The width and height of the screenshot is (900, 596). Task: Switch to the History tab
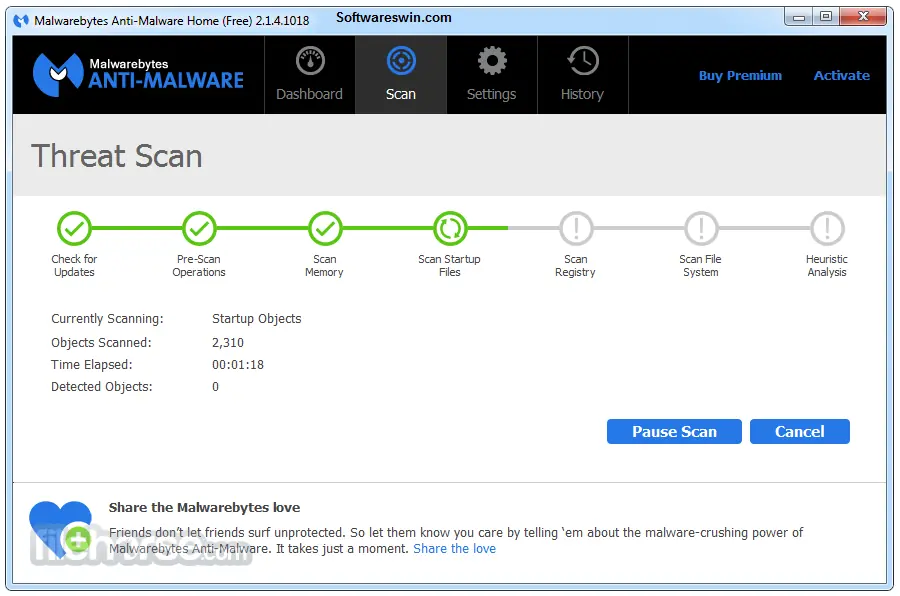(x=583, y=75)
